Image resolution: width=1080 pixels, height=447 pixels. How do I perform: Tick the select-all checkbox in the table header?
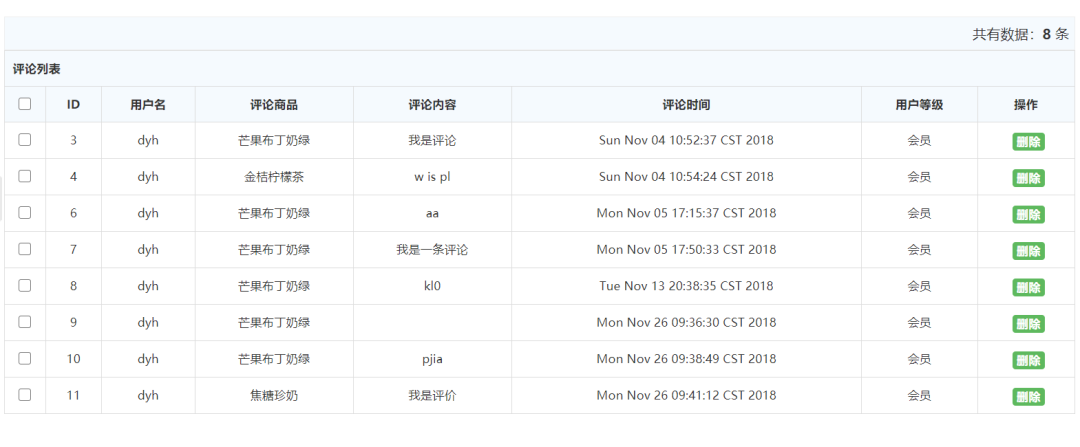(25, 104)
